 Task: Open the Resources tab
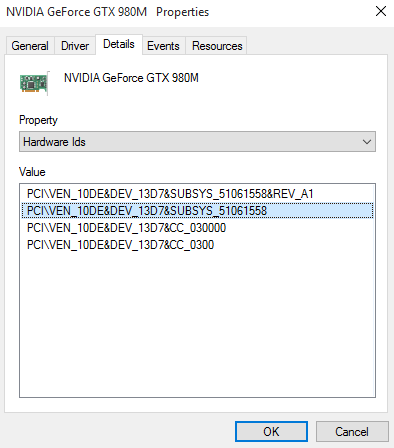(217, 46)
